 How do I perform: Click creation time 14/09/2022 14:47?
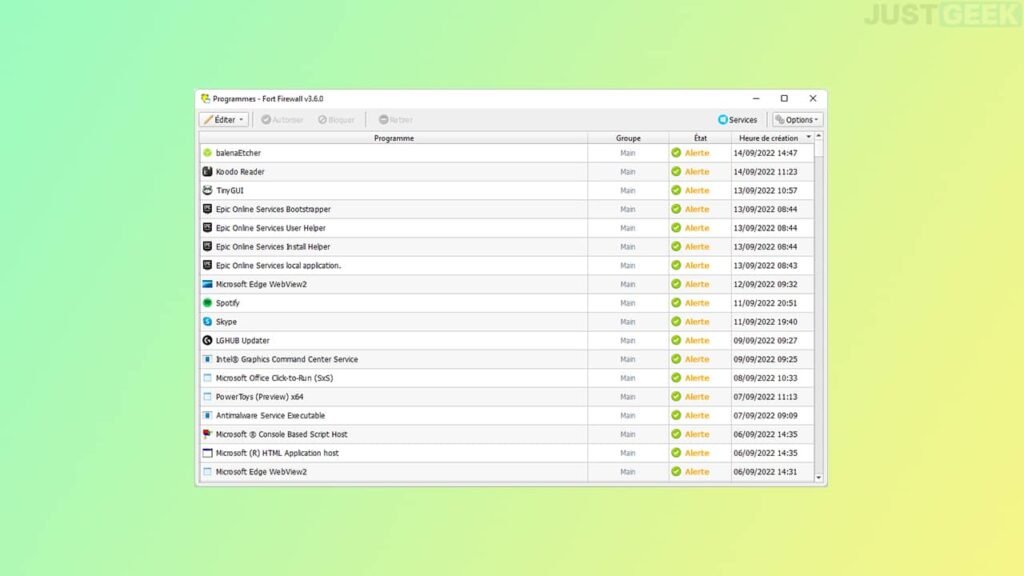(765, 153)
